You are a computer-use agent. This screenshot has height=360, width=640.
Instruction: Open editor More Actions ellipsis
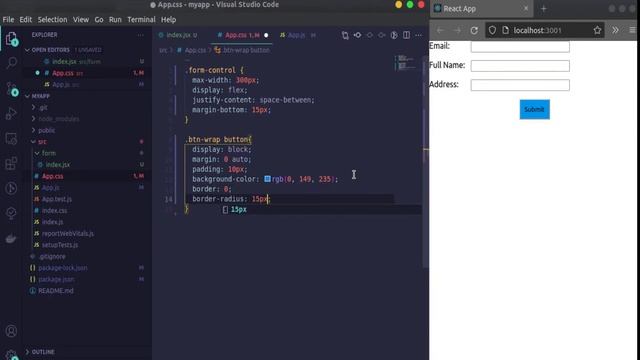coord(419,35)
